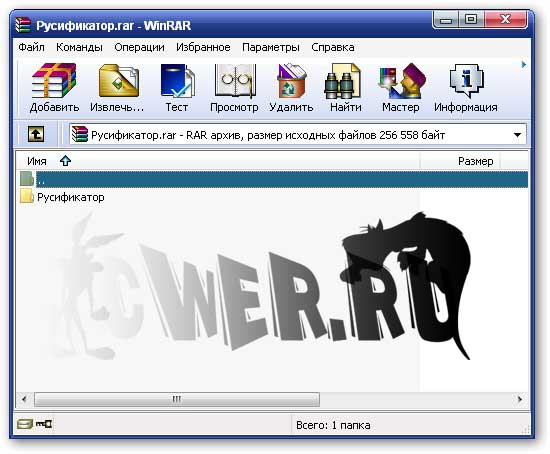
Task: Click the key password icon in status bar
Action: pyautogui.click(x=43, y=424)
